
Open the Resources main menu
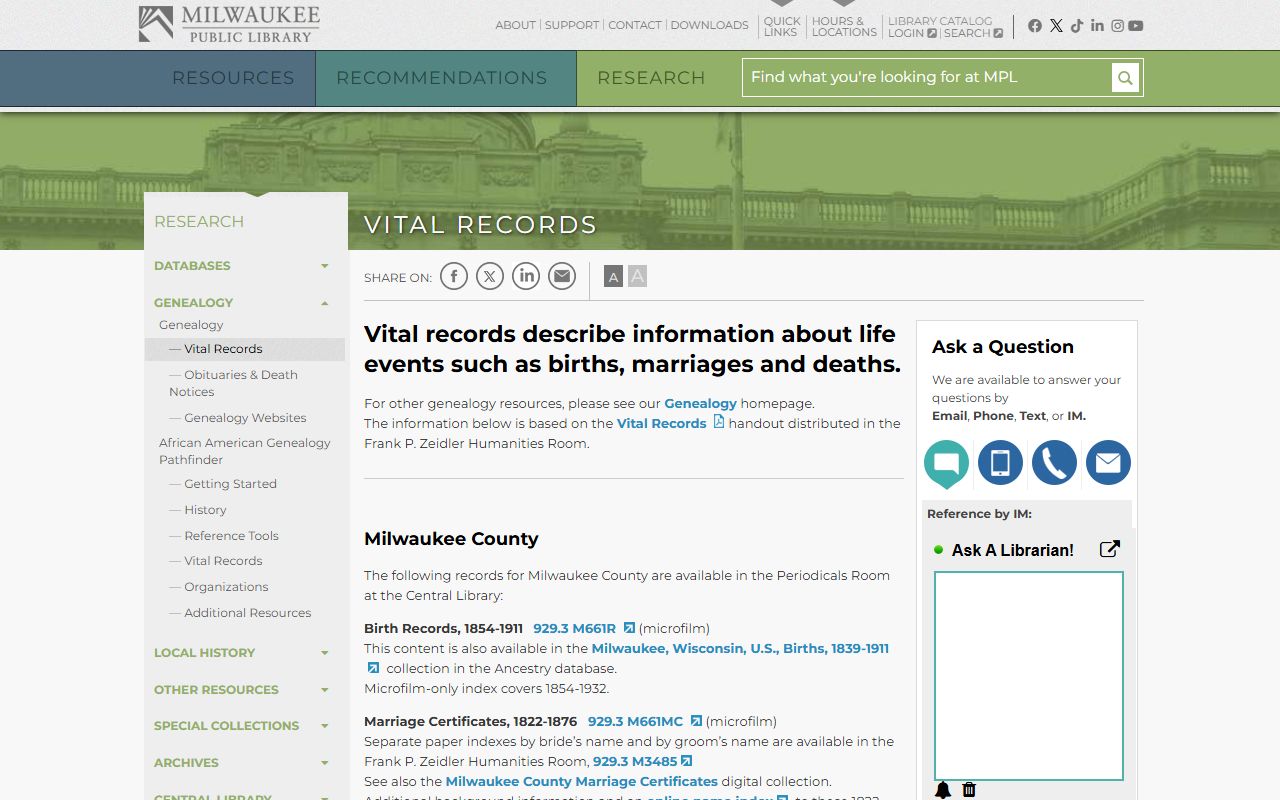point(233,78)
